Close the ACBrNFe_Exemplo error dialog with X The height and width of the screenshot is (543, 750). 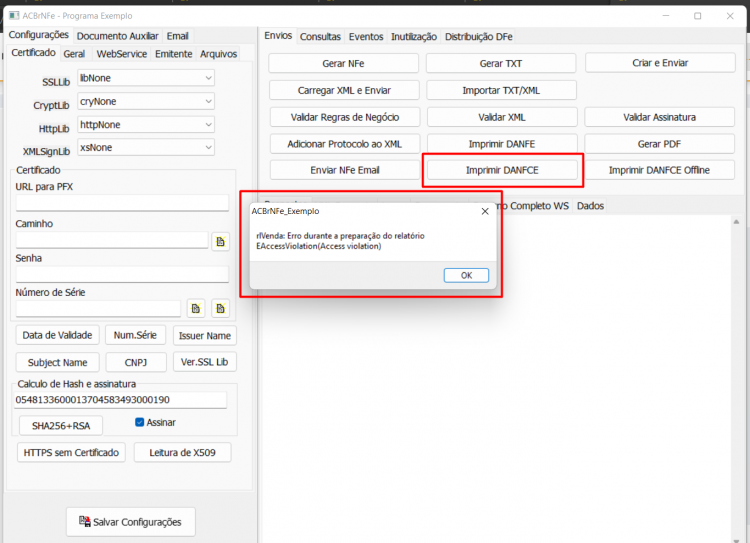coord(485,211)
